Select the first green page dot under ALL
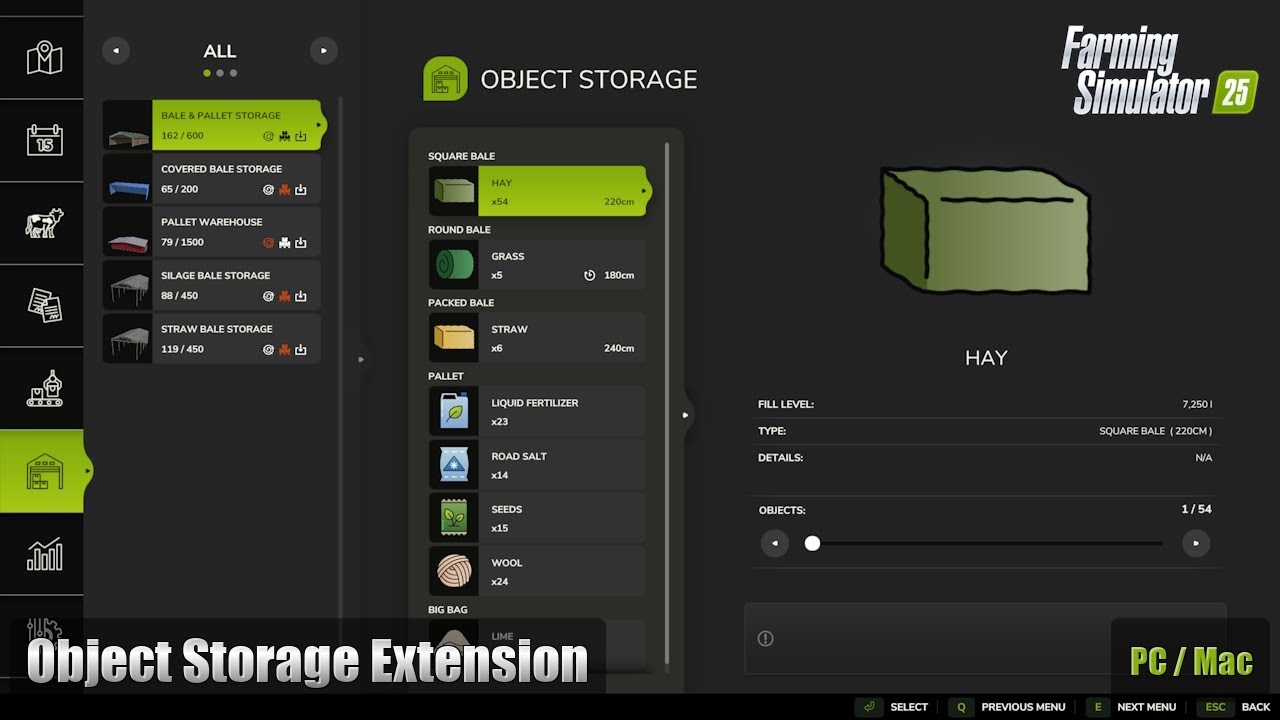This screenshot has width=1280, height=720. [x=207, y=73]
